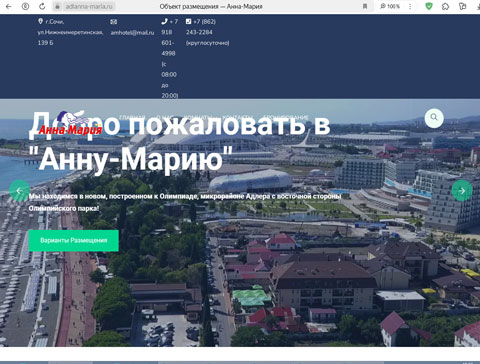Click the toolbar icon right of extensions puzzle
Image resolution: width=480 pixels, height=364 pixels.
[462, 6]
